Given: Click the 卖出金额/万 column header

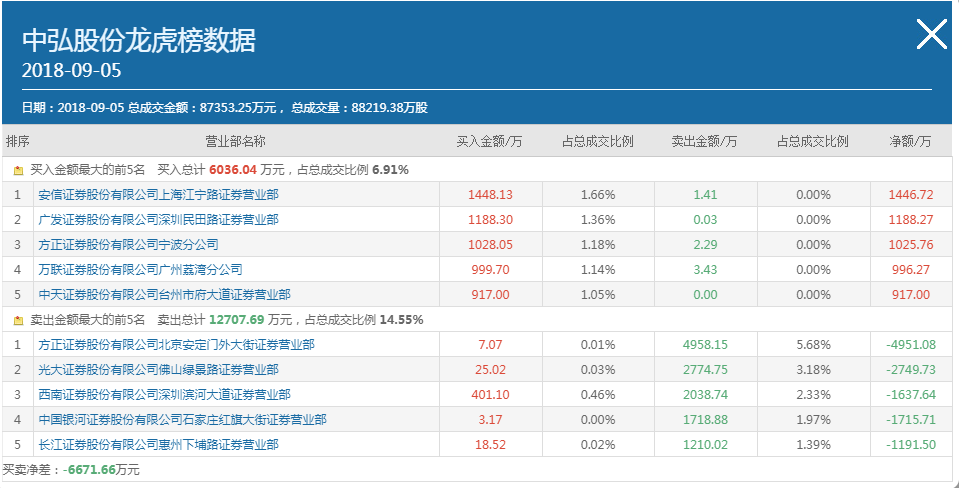Looking at the screenshot, I should click(x=705, y=142).
